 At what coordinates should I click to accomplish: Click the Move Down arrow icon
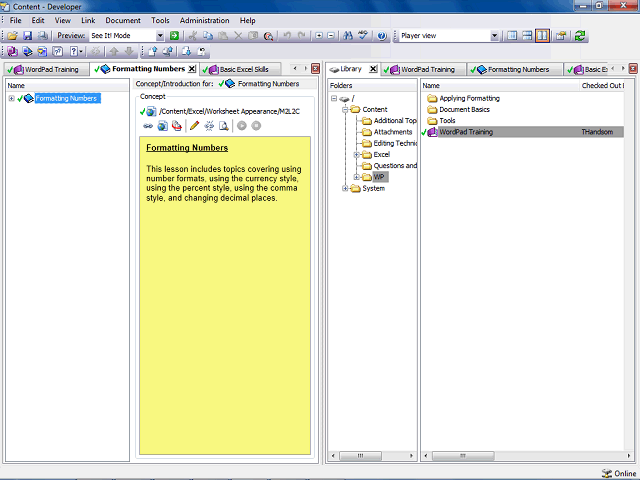(x=129, y=51)
